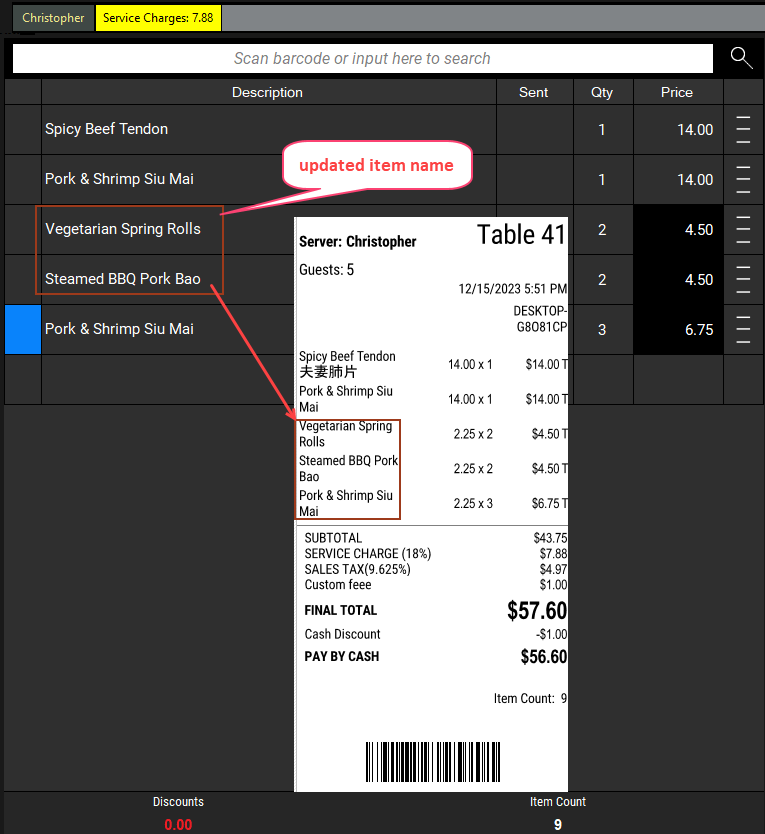Open hamburger menu for Steamed BBQ Pork Bao
765x834 pixels.
(x=742, y=280)
